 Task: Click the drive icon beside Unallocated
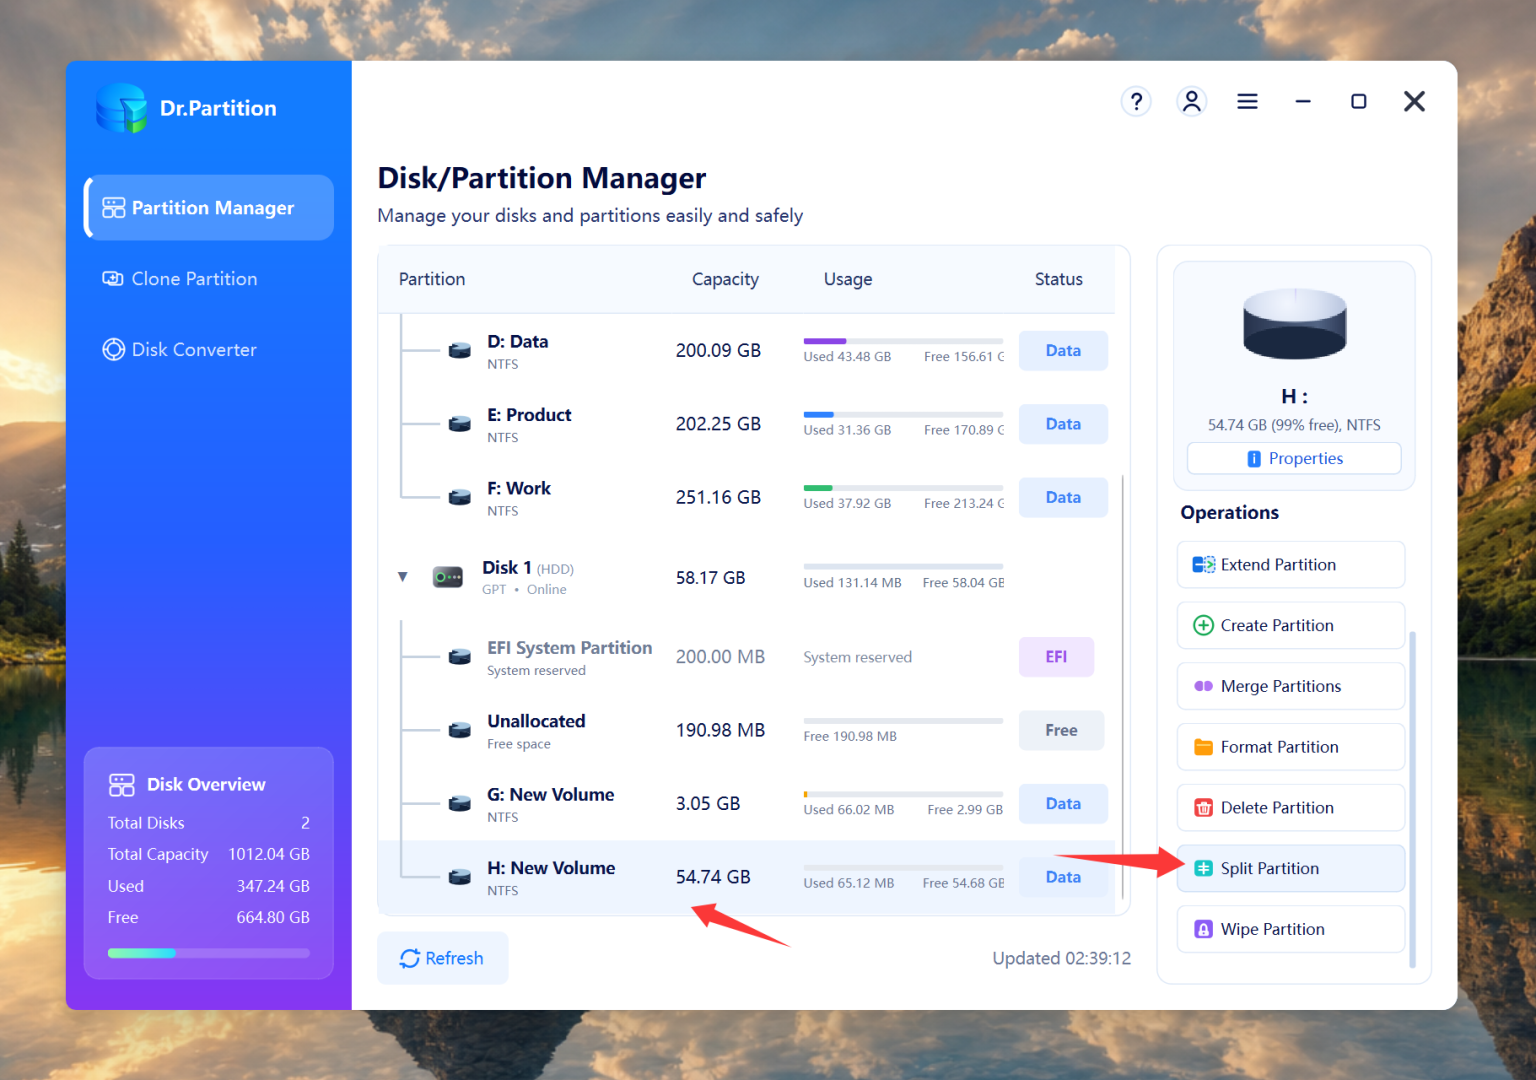[460, 730]
